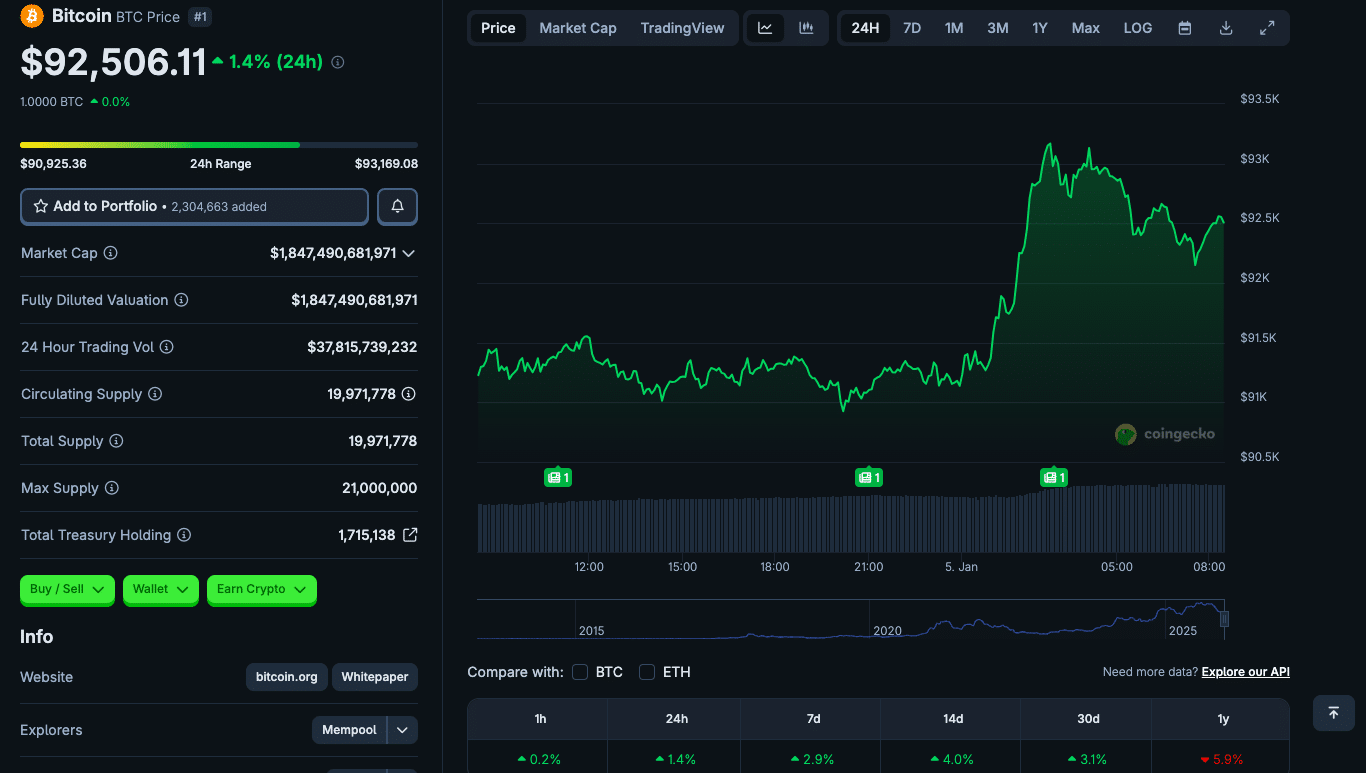Image resolution: width=1366 pixels, height=773 pixels.
Task: Open the Mempool explorers dropdown
Action: [402, 730]
